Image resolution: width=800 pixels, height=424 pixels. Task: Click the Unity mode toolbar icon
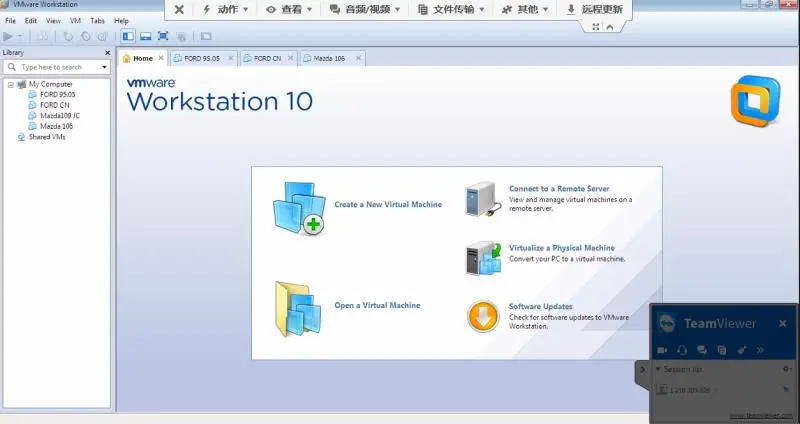pyautogui.click(x=181, y=36)
